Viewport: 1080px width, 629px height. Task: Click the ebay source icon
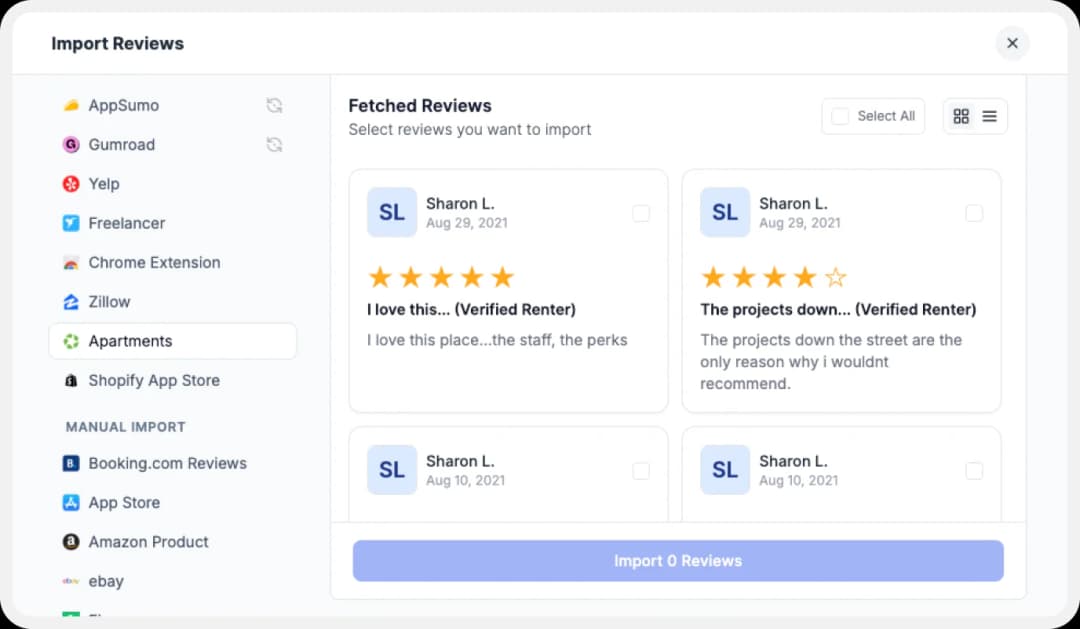[68, 581]
